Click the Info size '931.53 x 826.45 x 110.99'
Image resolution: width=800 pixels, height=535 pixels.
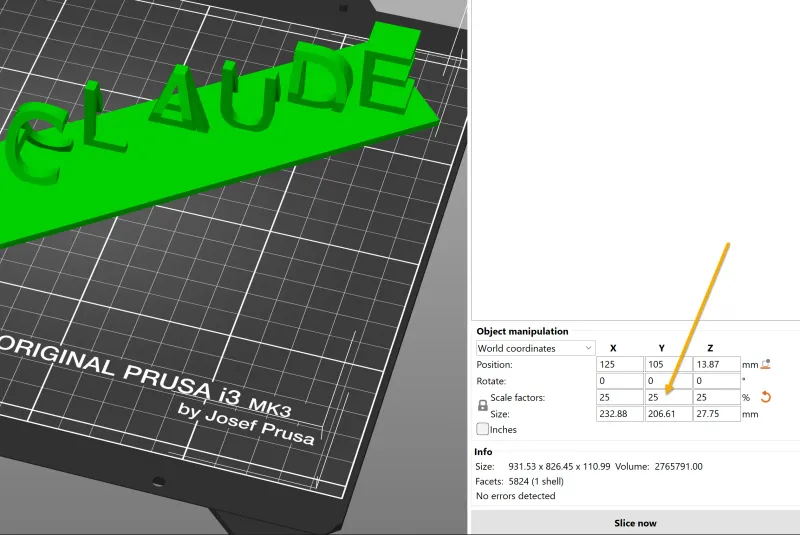click(x=559, y=466)
